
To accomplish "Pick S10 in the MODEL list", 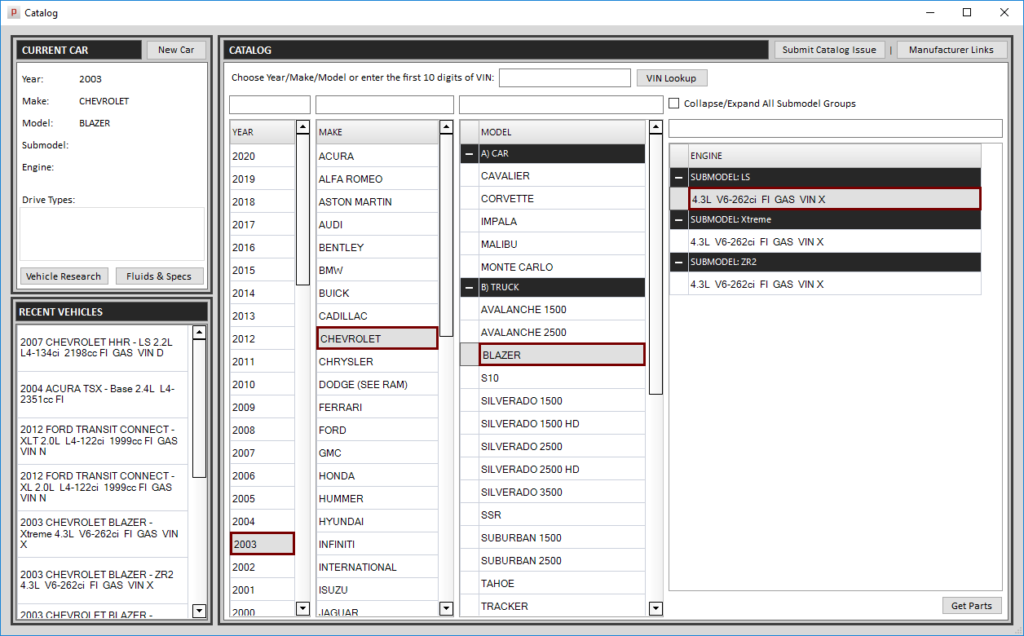I will click(562, 378).
